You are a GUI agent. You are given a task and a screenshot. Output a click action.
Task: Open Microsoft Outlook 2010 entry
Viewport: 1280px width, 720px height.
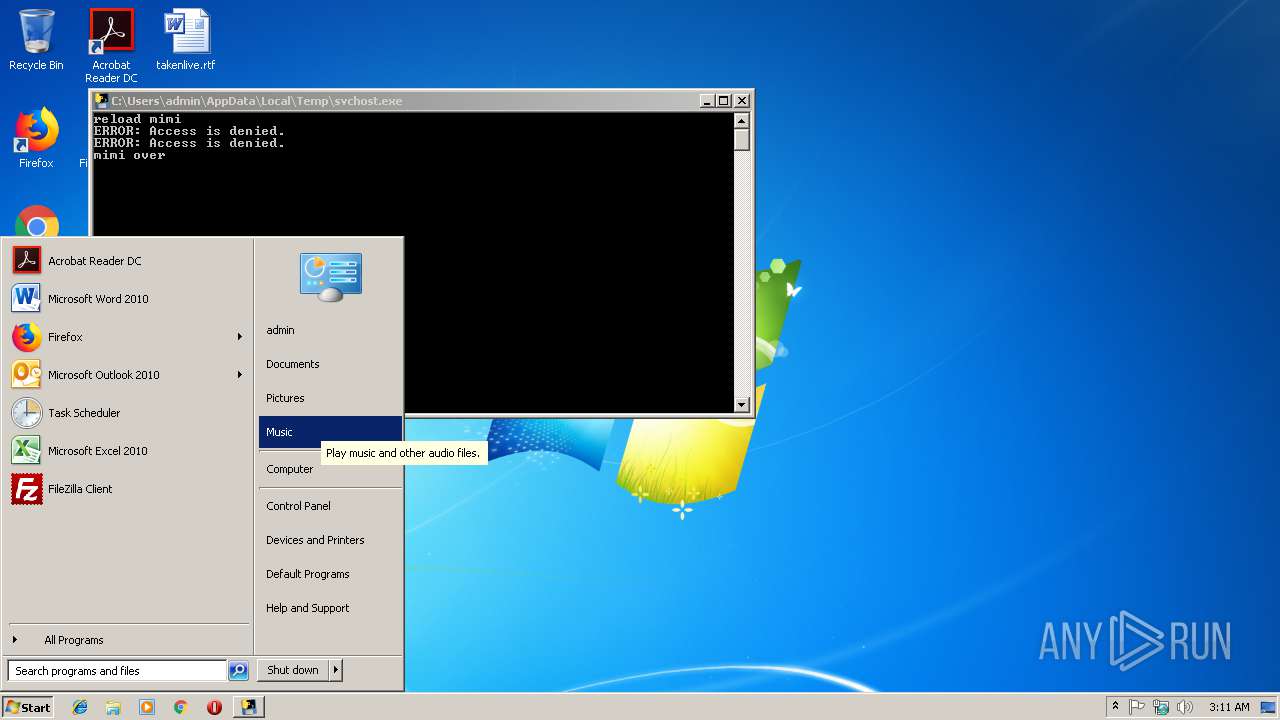127,375
